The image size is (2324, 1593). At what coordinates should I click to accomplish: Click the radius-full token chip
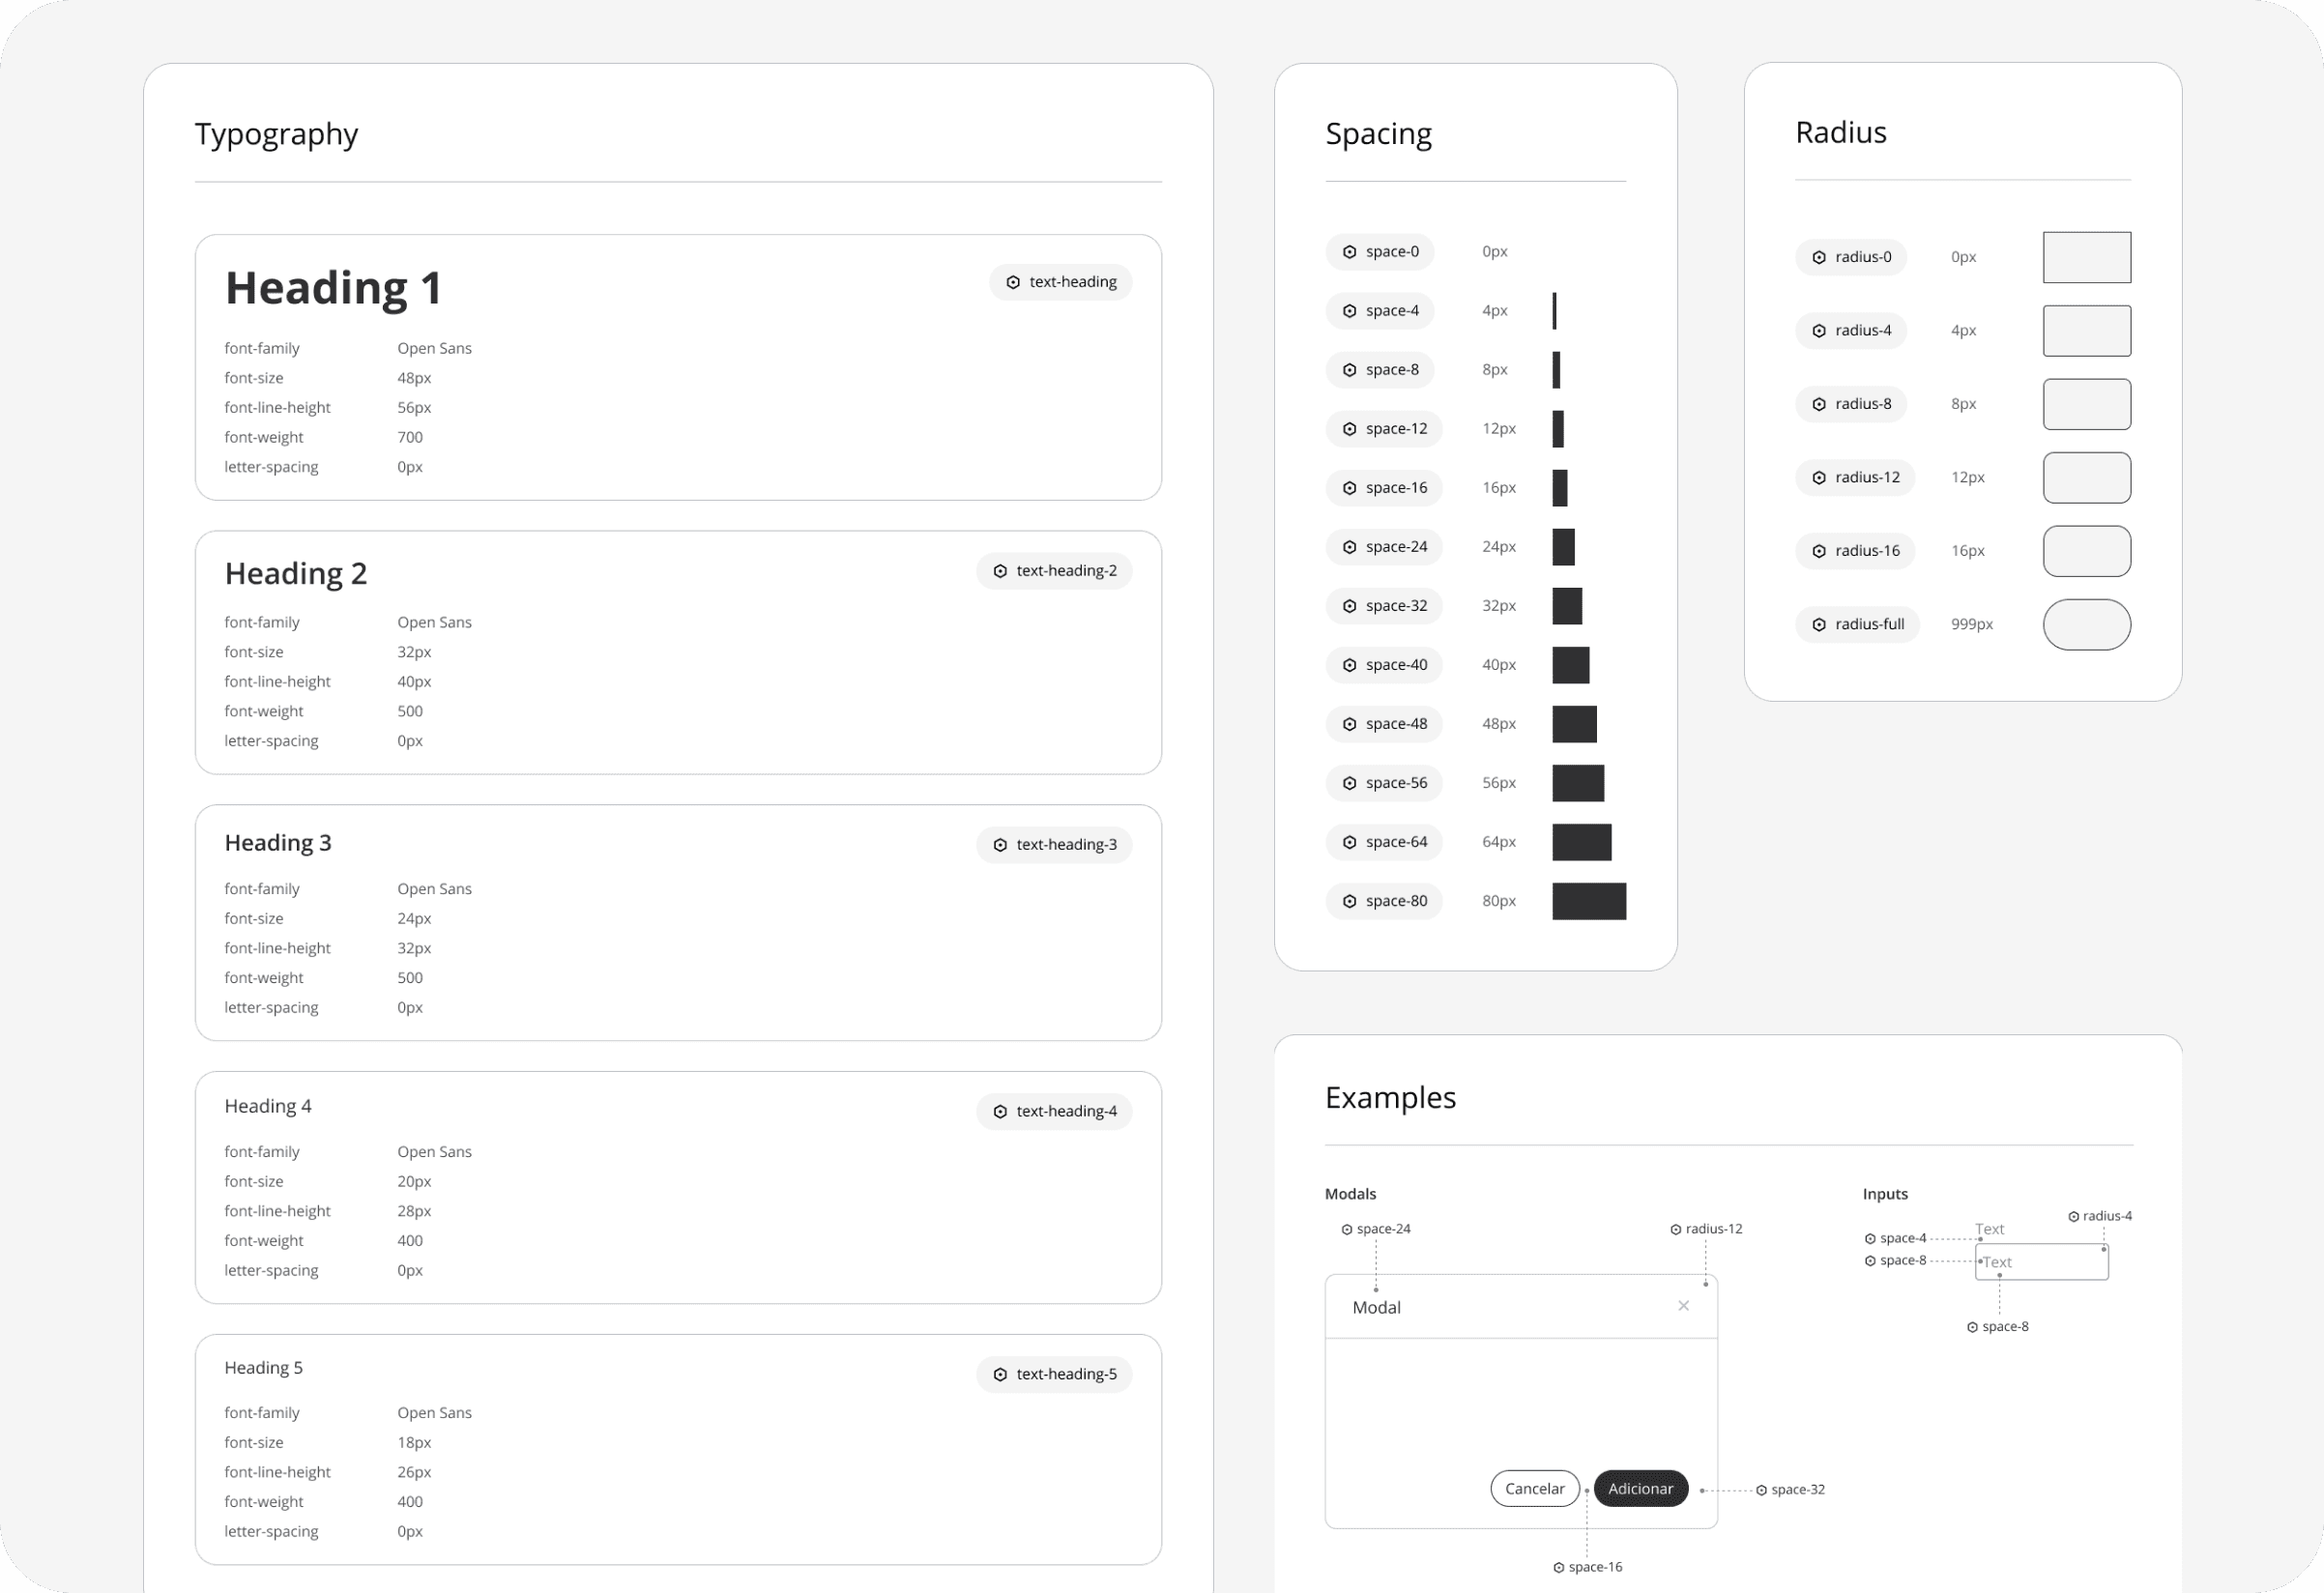tap(1857, 623)
